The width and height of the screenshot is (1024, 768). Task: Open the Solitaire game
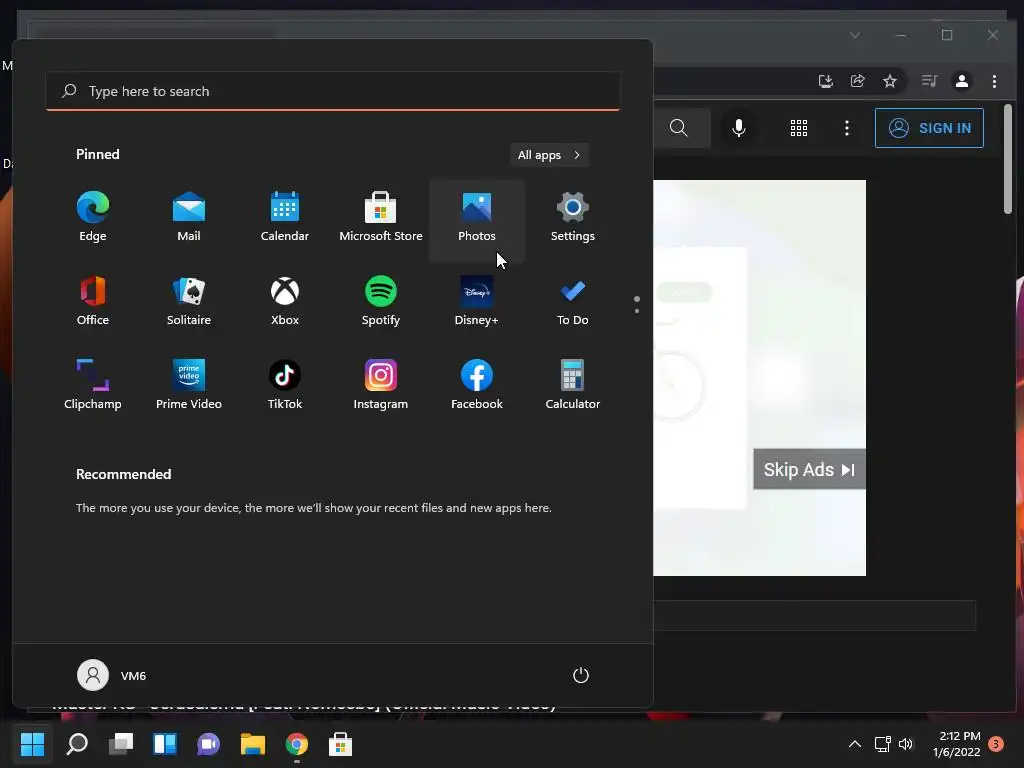coord(189,301)
